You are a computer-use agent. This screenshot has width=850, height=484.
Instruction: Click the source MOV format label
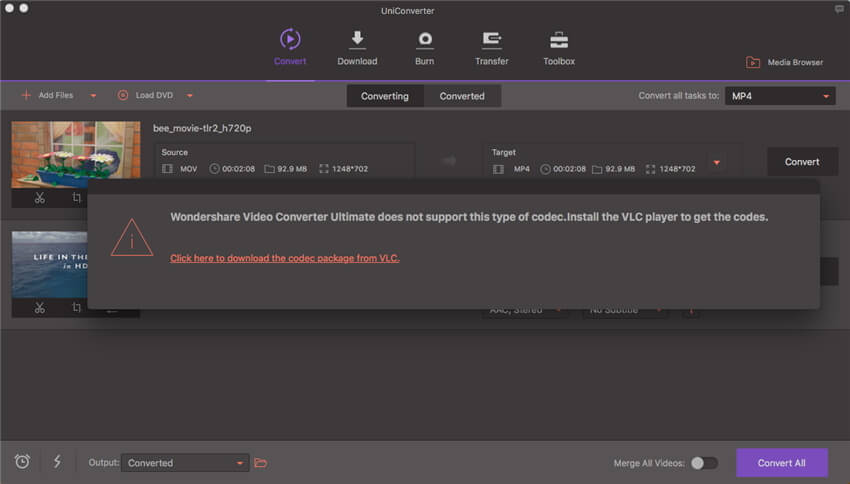coord(189,169)
